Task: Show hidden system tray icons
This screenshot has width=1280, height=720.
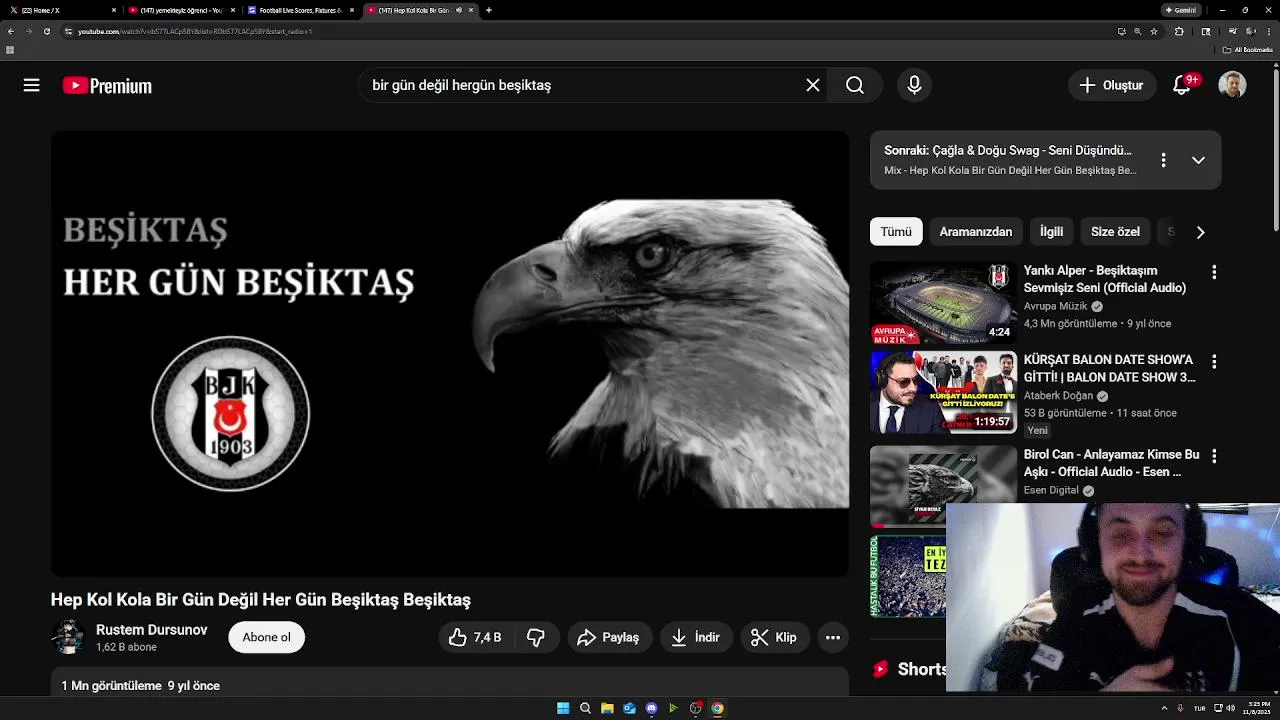Action: coord(1165,708)
